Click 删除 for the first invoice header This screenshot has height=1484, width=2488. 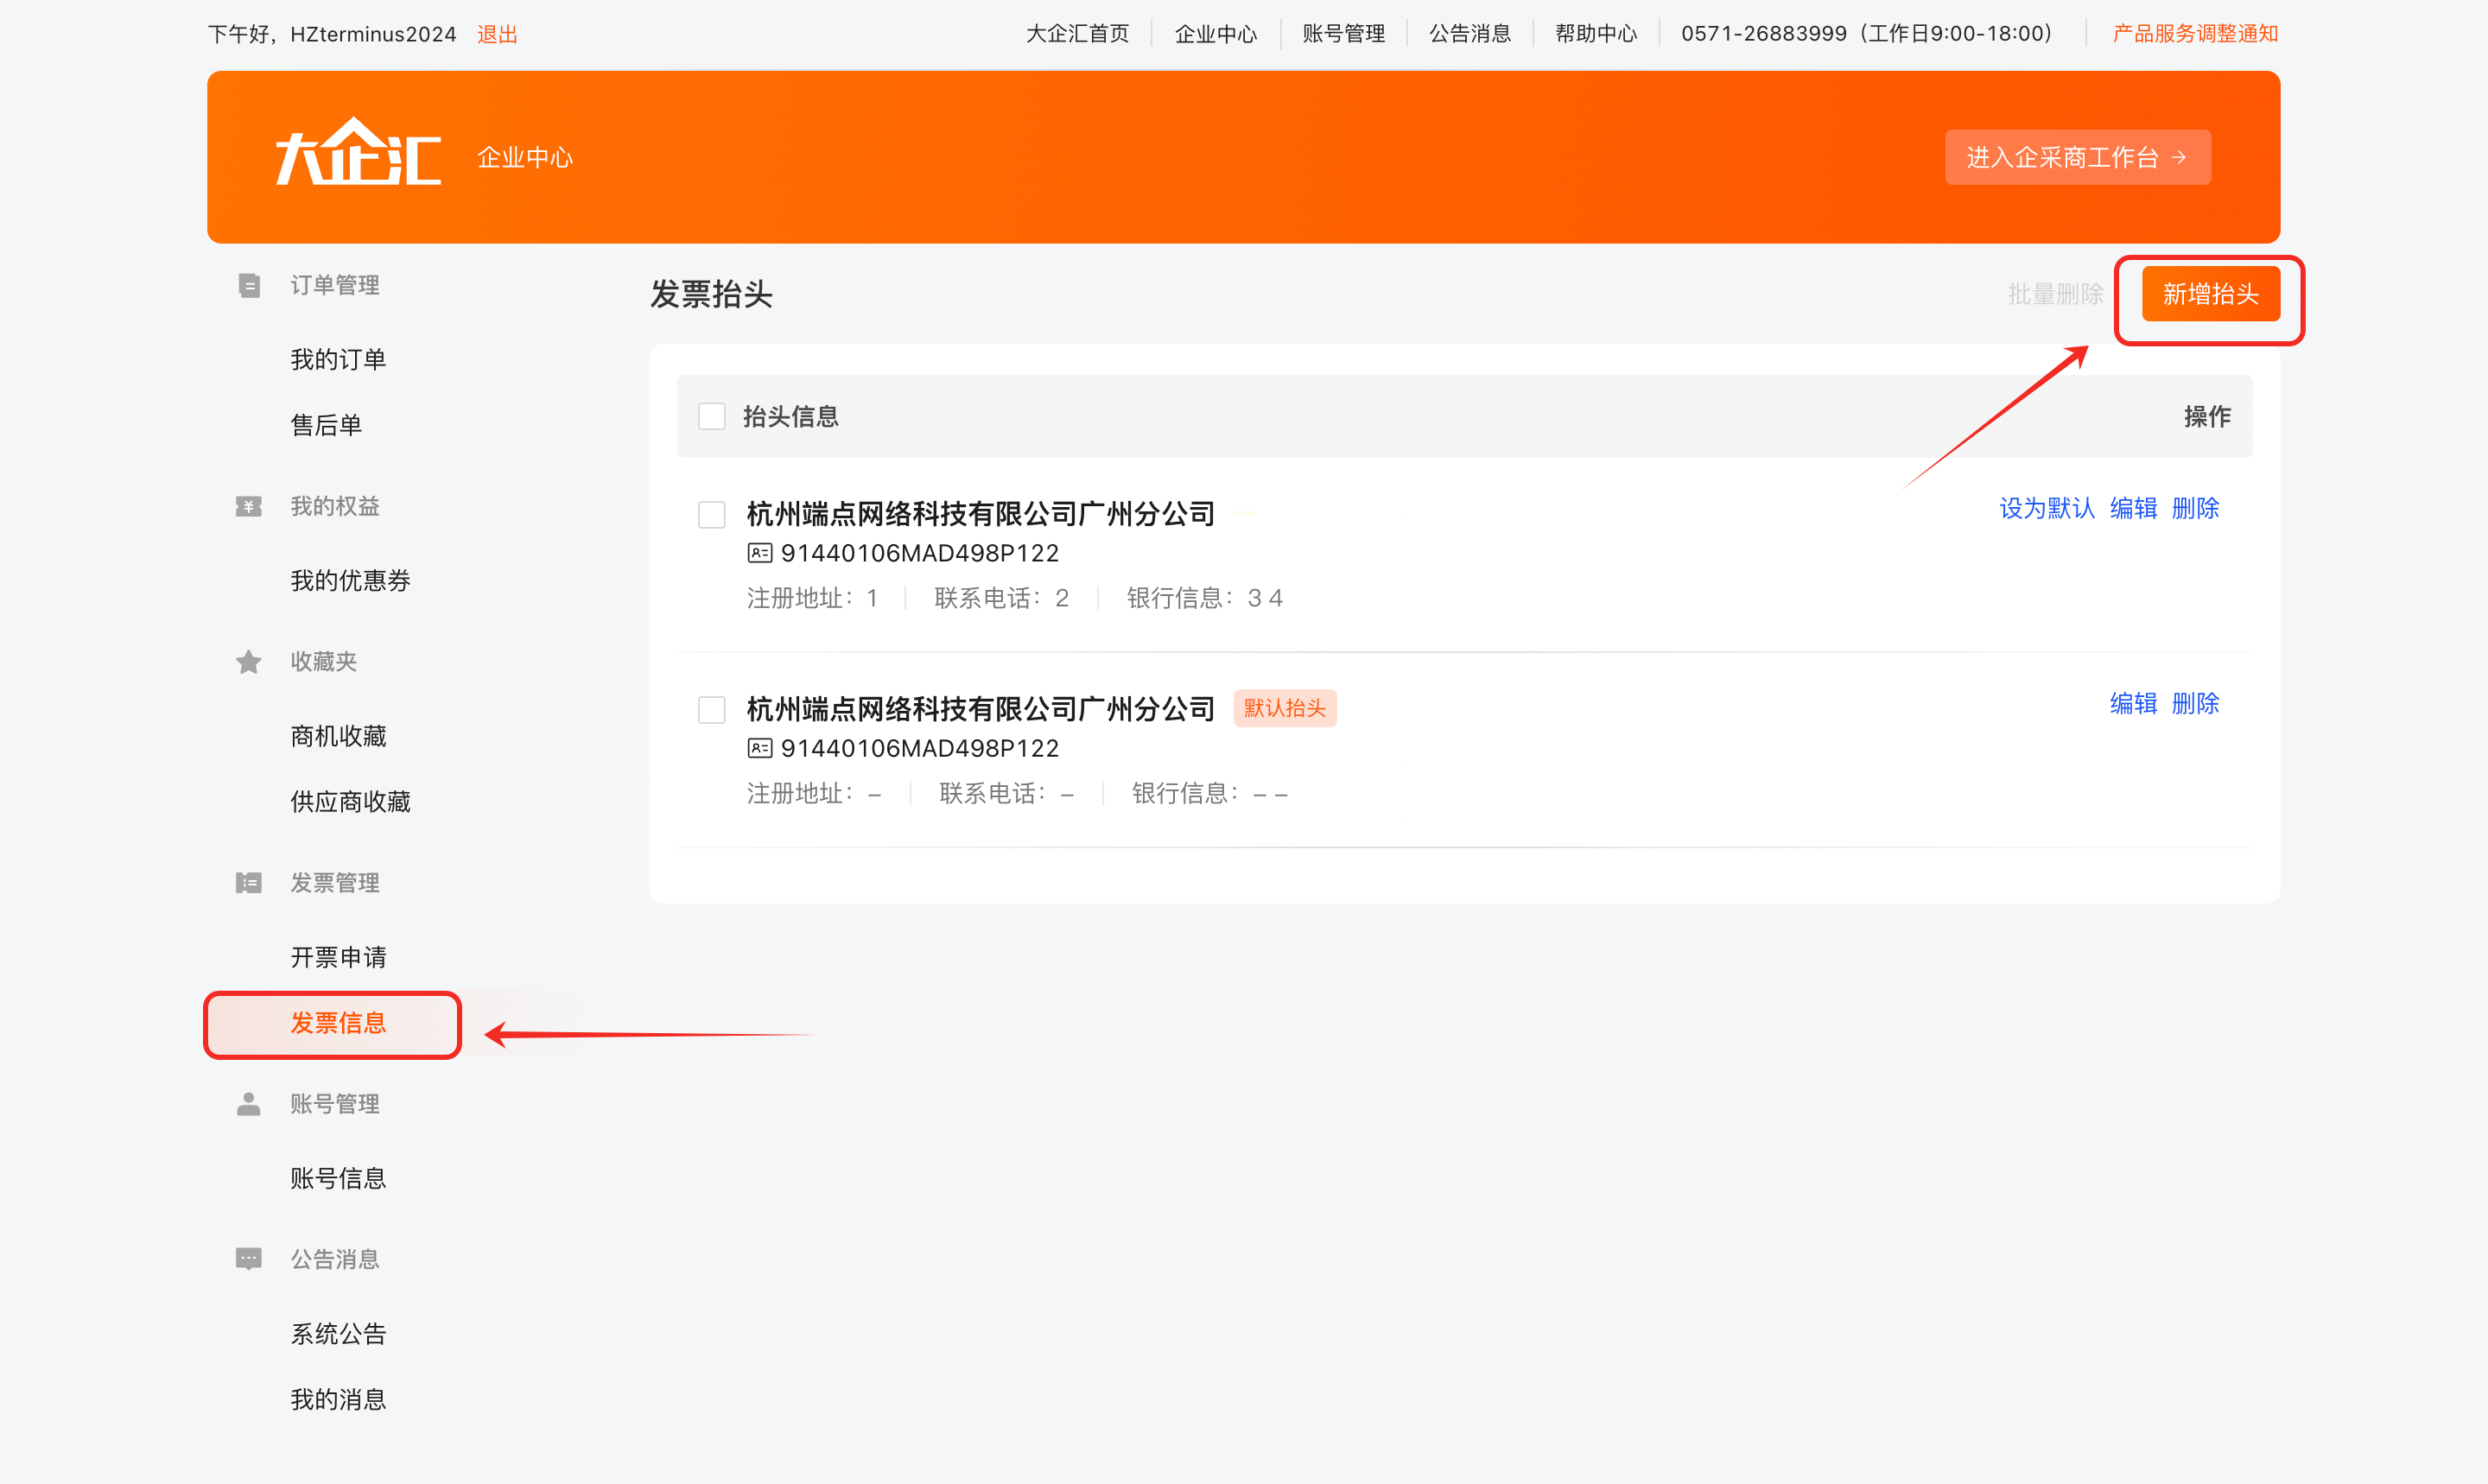2195,509
